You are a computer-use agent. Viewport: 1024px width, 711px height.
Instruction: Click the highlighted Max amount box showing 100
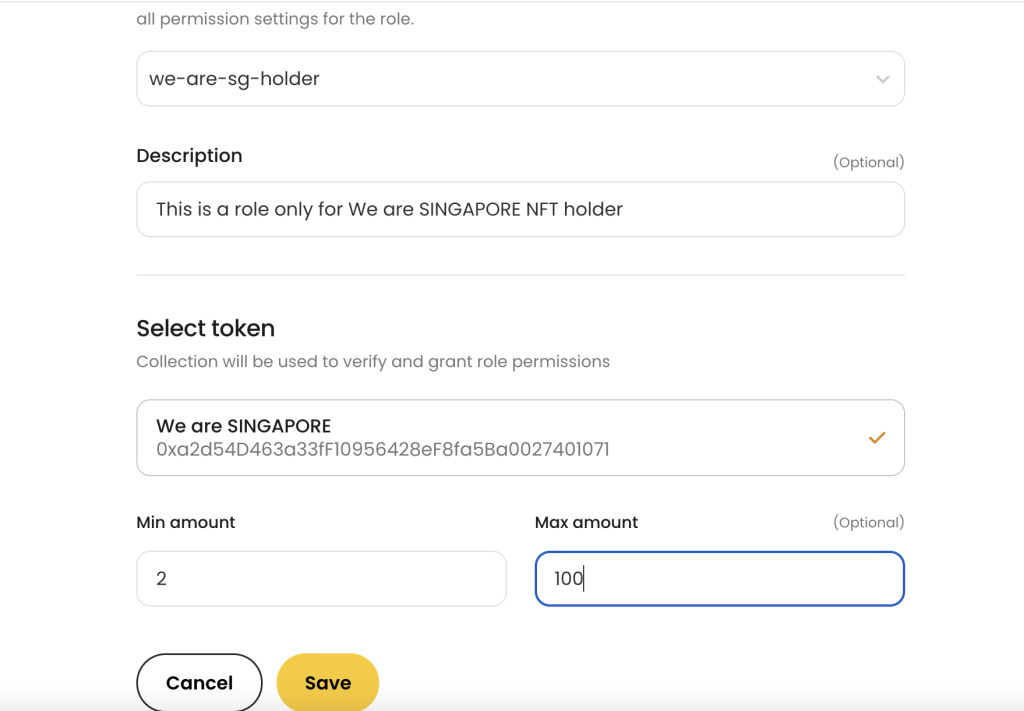pyautogui.click(x=718, y=578)
